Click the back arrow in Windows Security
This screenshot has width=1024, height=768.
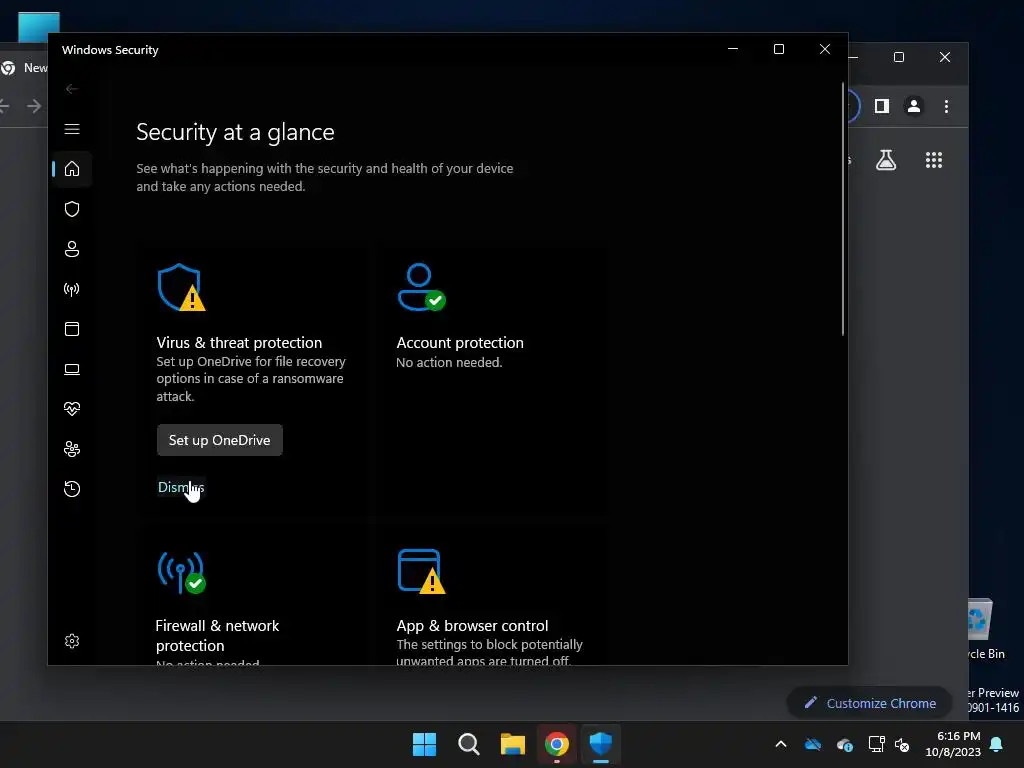[72, 89]
